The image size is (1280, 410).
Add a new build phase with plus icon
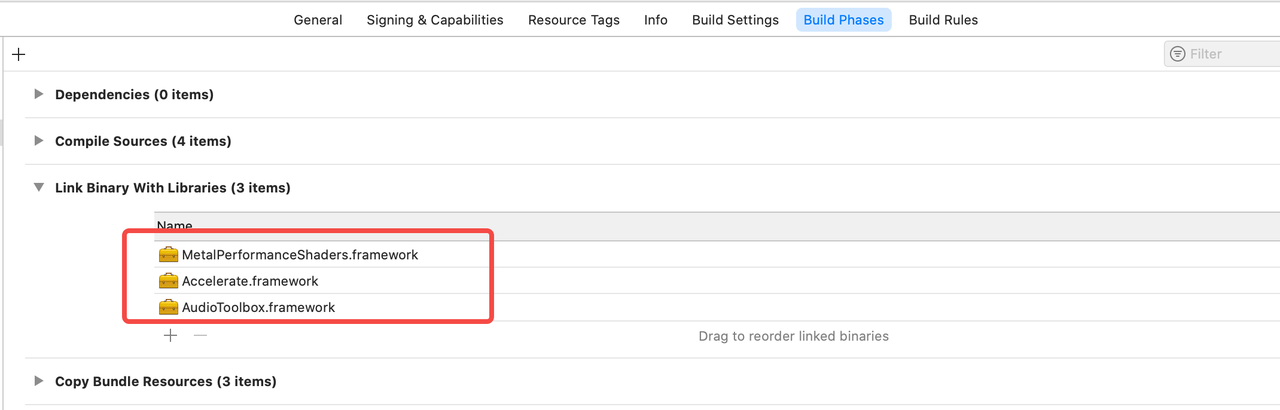point(18,54)
